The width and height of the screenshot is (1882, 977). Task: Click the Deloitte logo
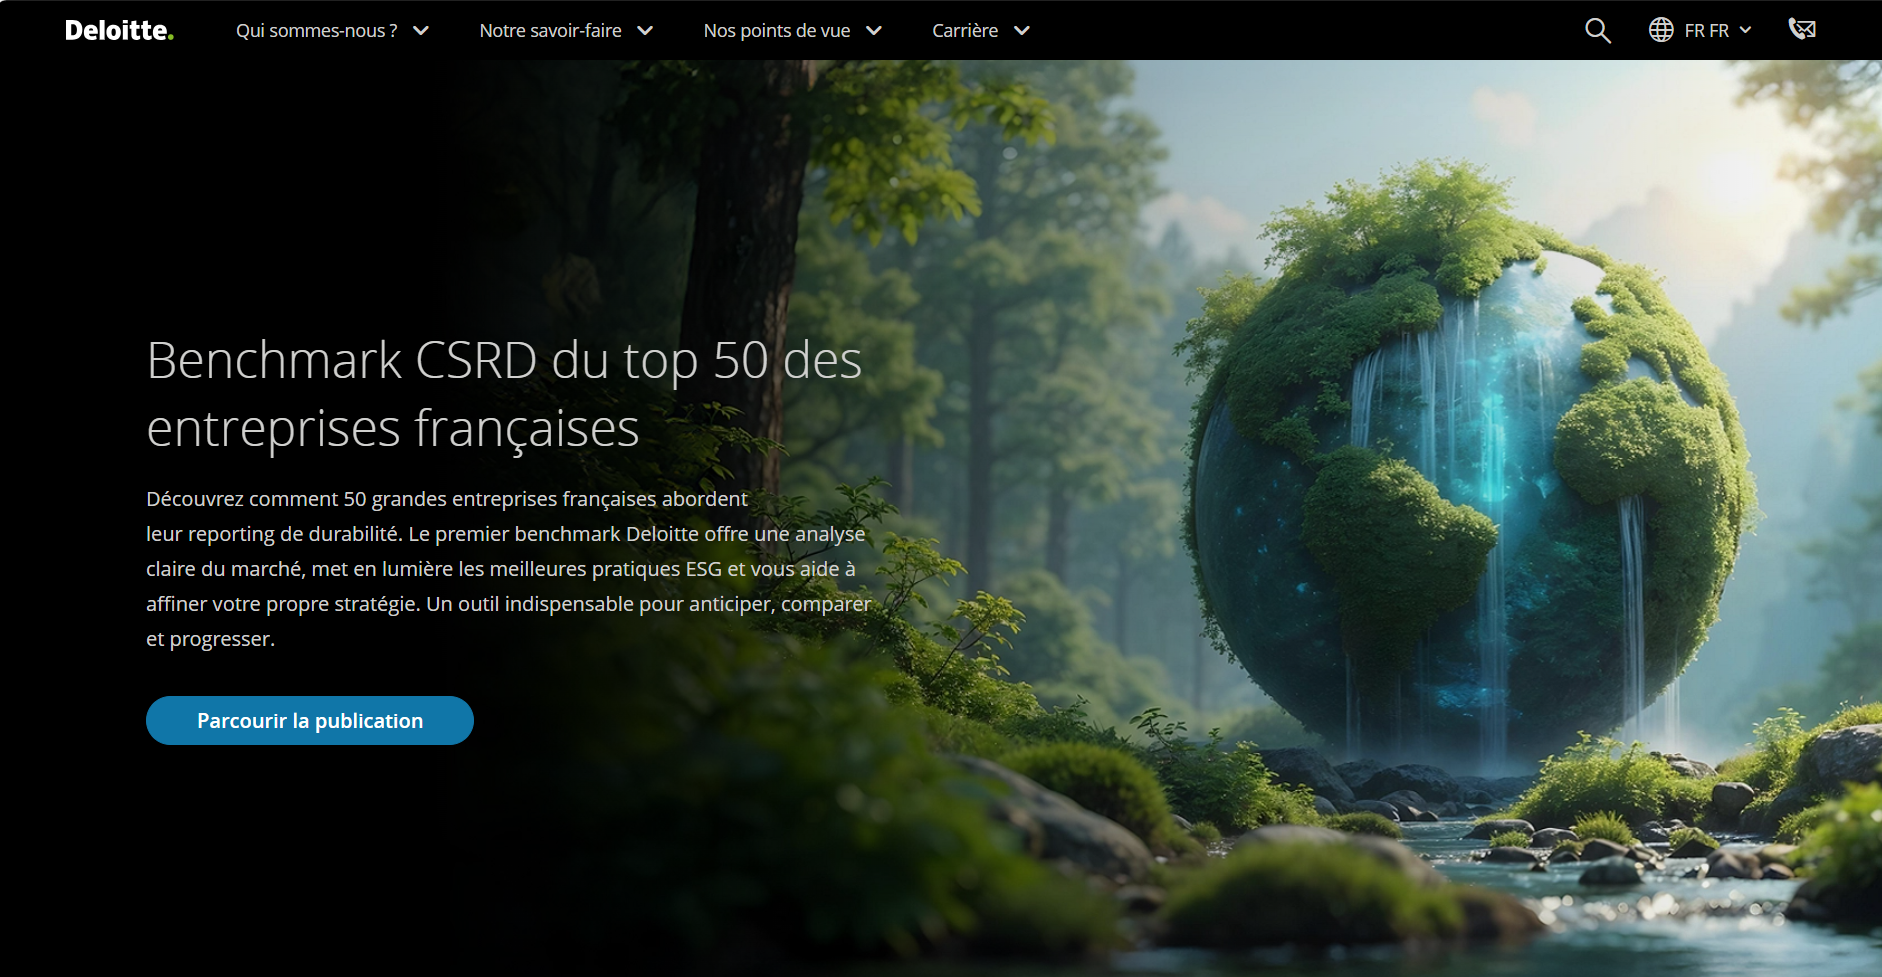pos(118,30)
